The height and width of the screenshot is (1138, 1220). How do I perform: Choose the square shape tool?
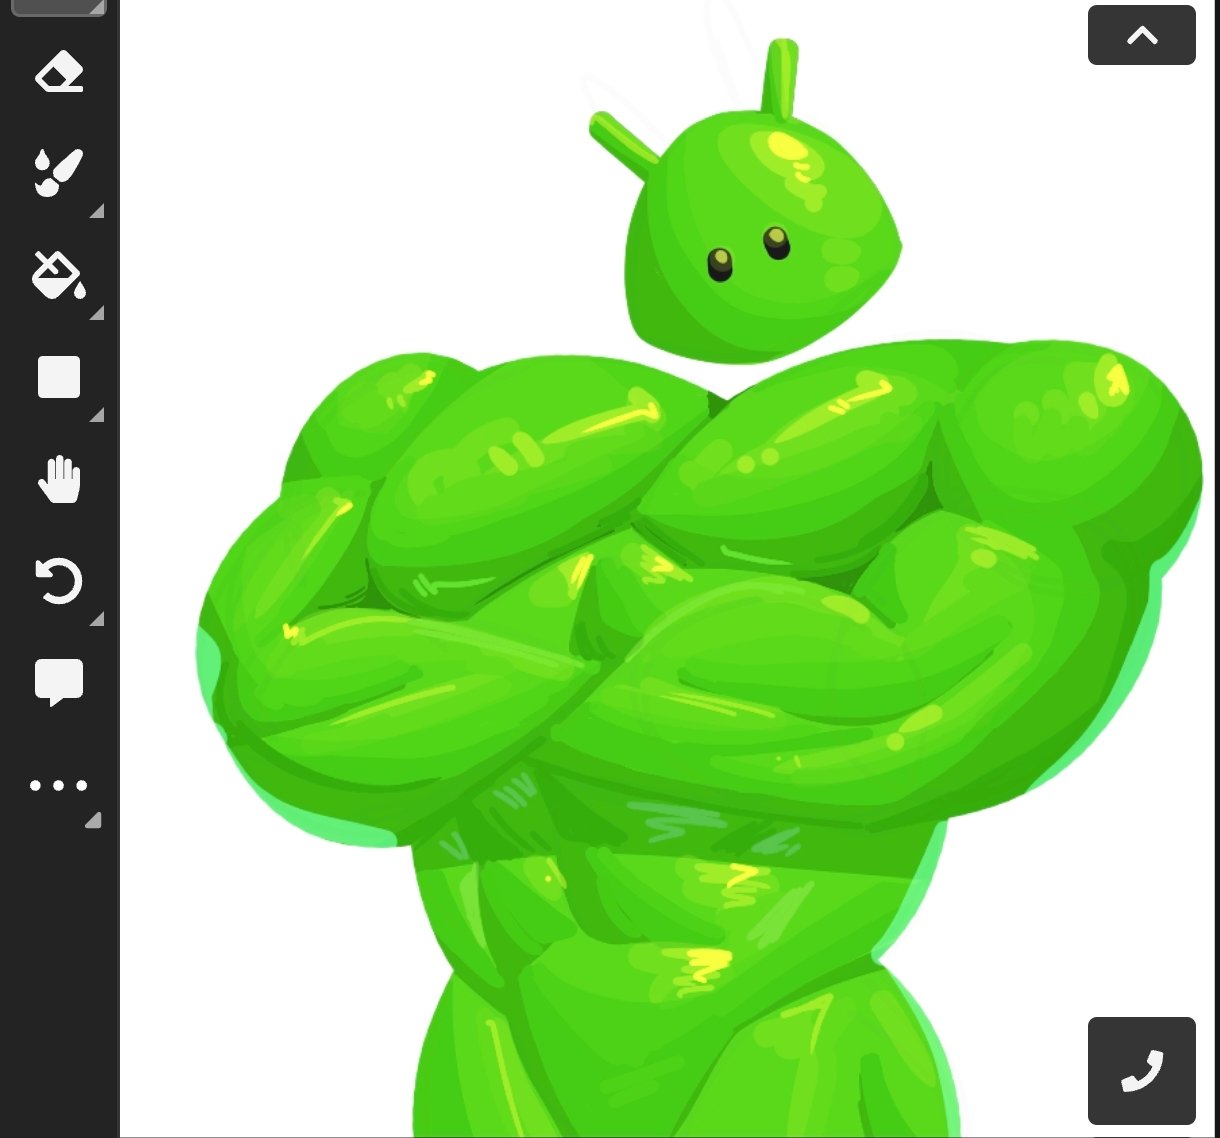tap(59, 377)
